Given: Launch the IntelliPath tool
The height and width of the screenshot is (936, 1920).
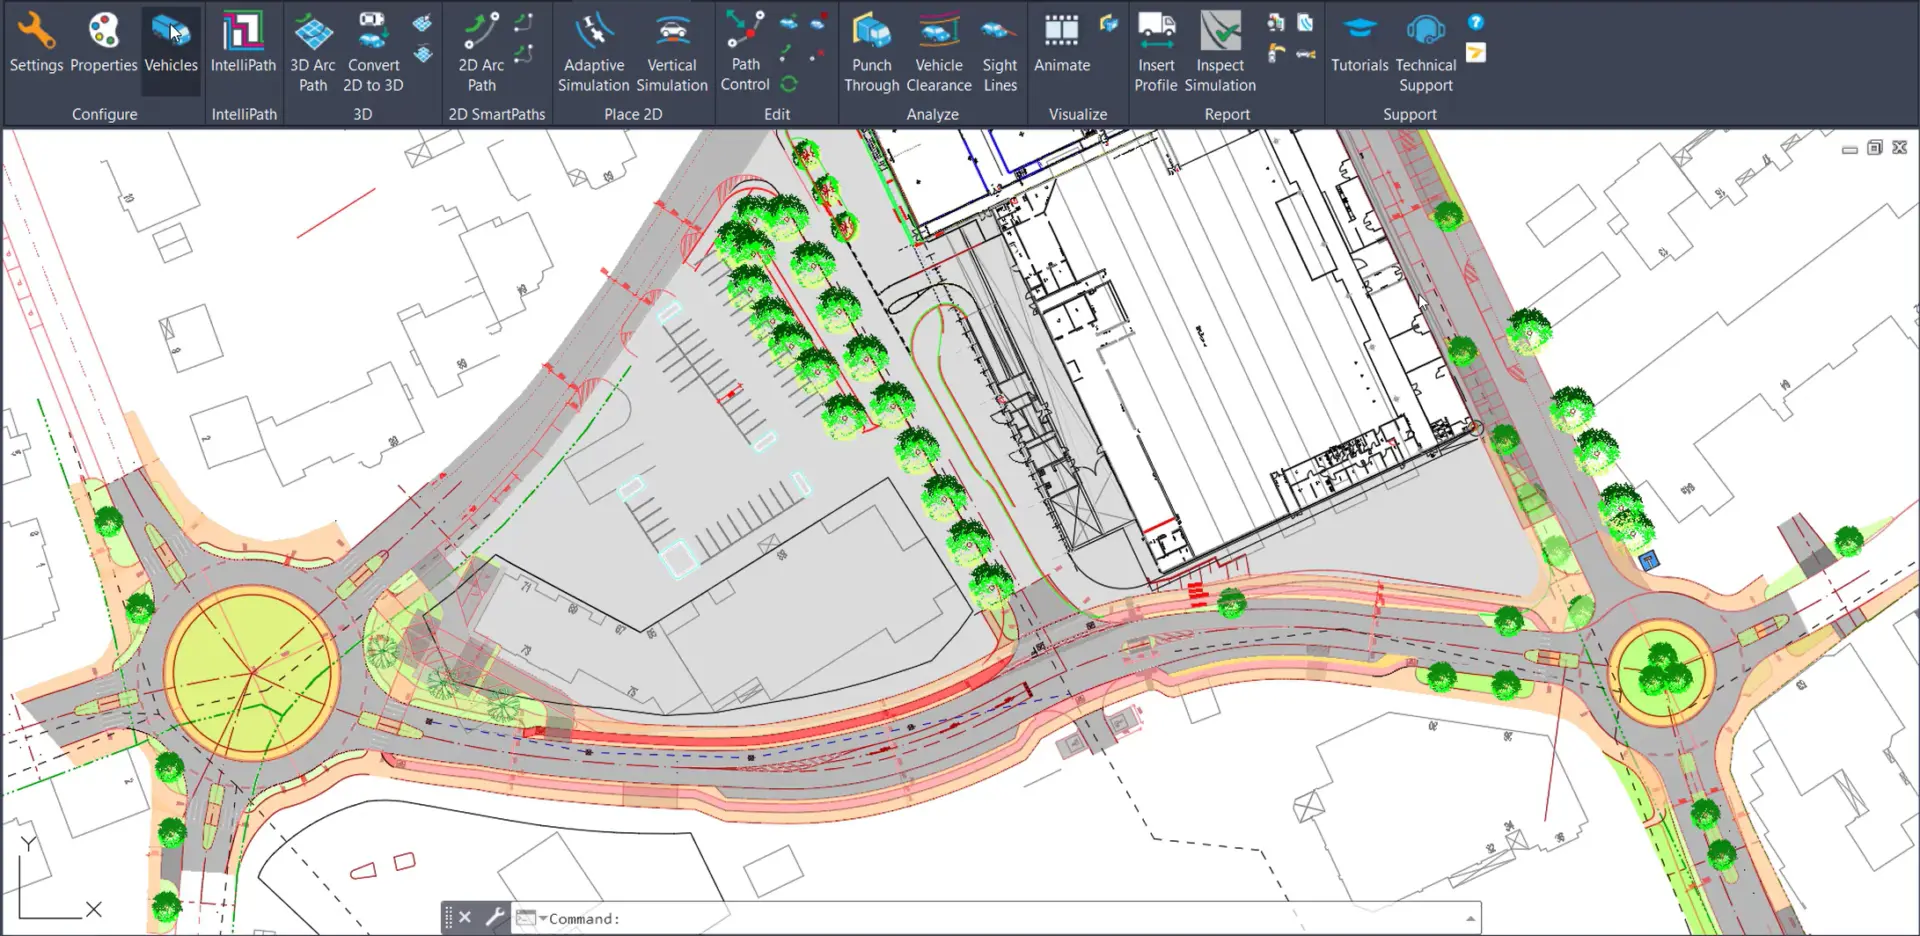Looking at the screenshot, I should pos(243,45).
